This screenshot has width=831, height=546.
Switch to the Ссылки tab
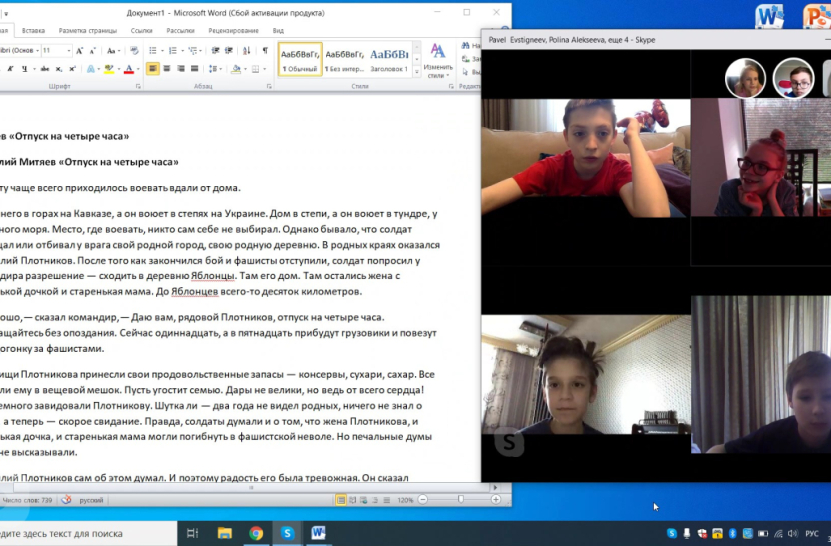click(x=142, y=31)
